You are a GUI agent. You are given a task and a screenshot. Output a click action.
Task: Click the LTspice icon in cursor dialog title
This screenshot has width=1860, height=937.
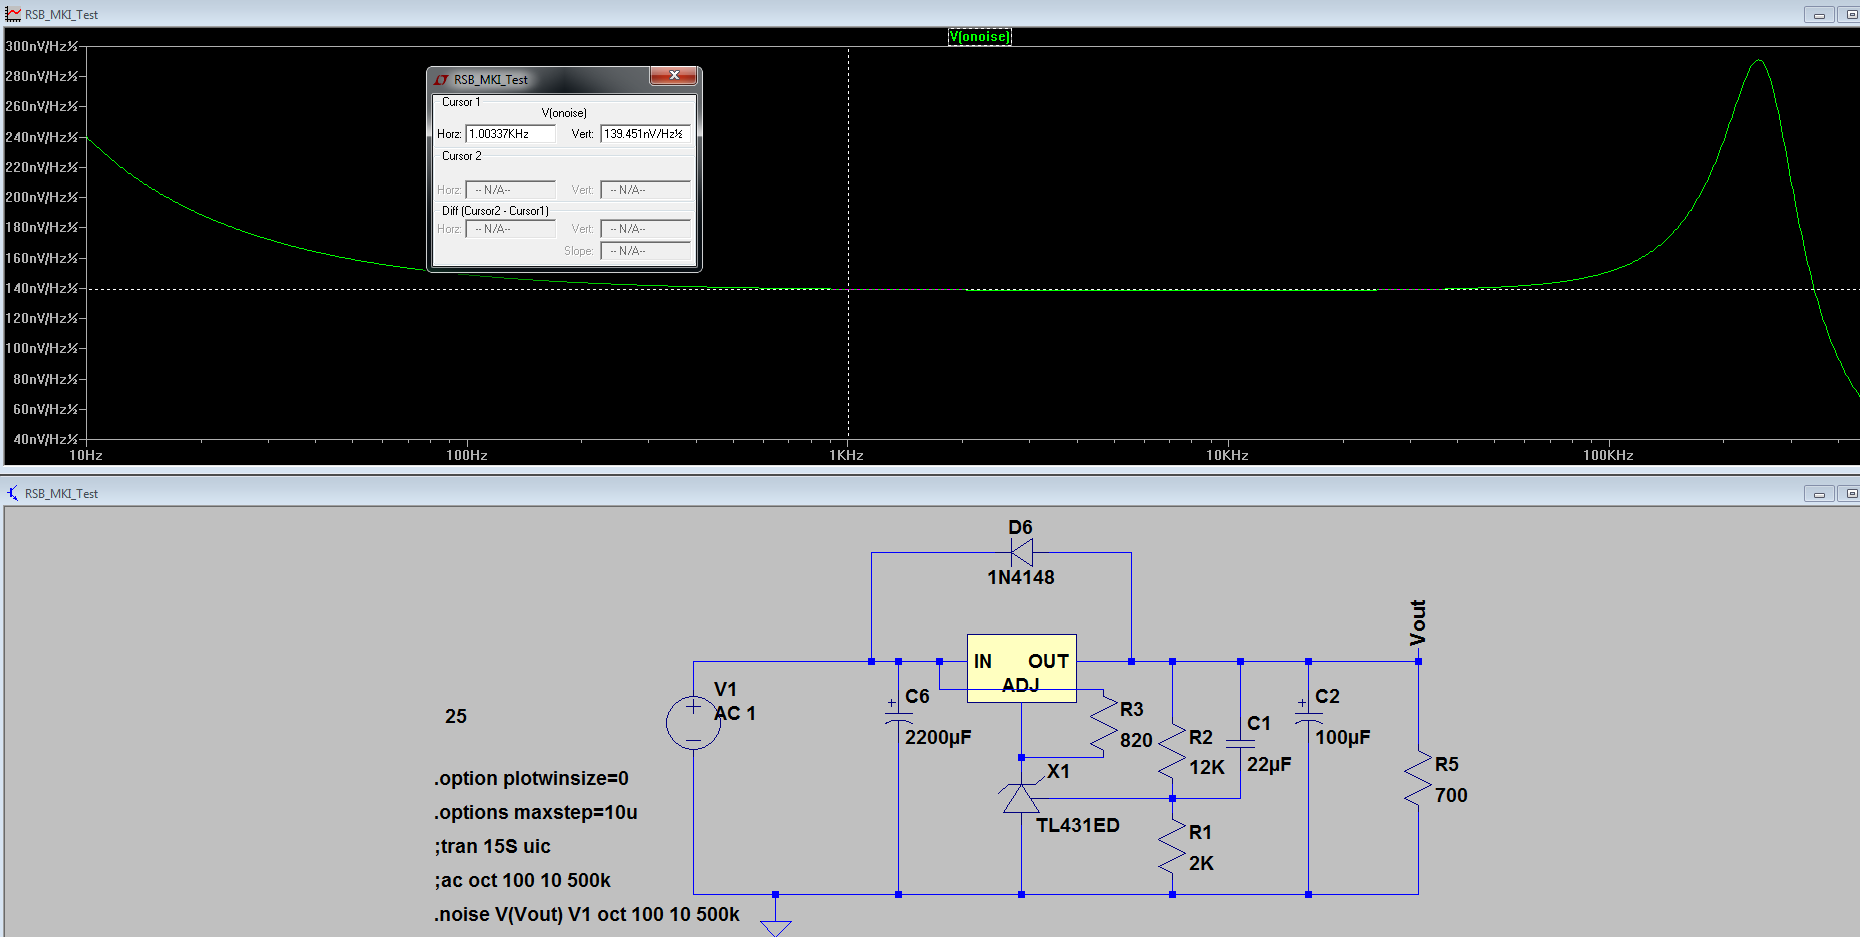click(441, 80)
